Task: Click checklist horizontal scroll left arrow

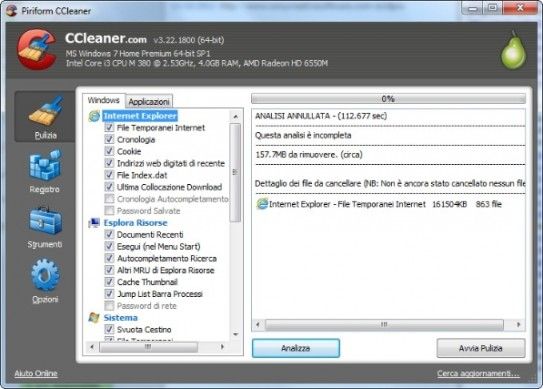Action: [92, 346]
